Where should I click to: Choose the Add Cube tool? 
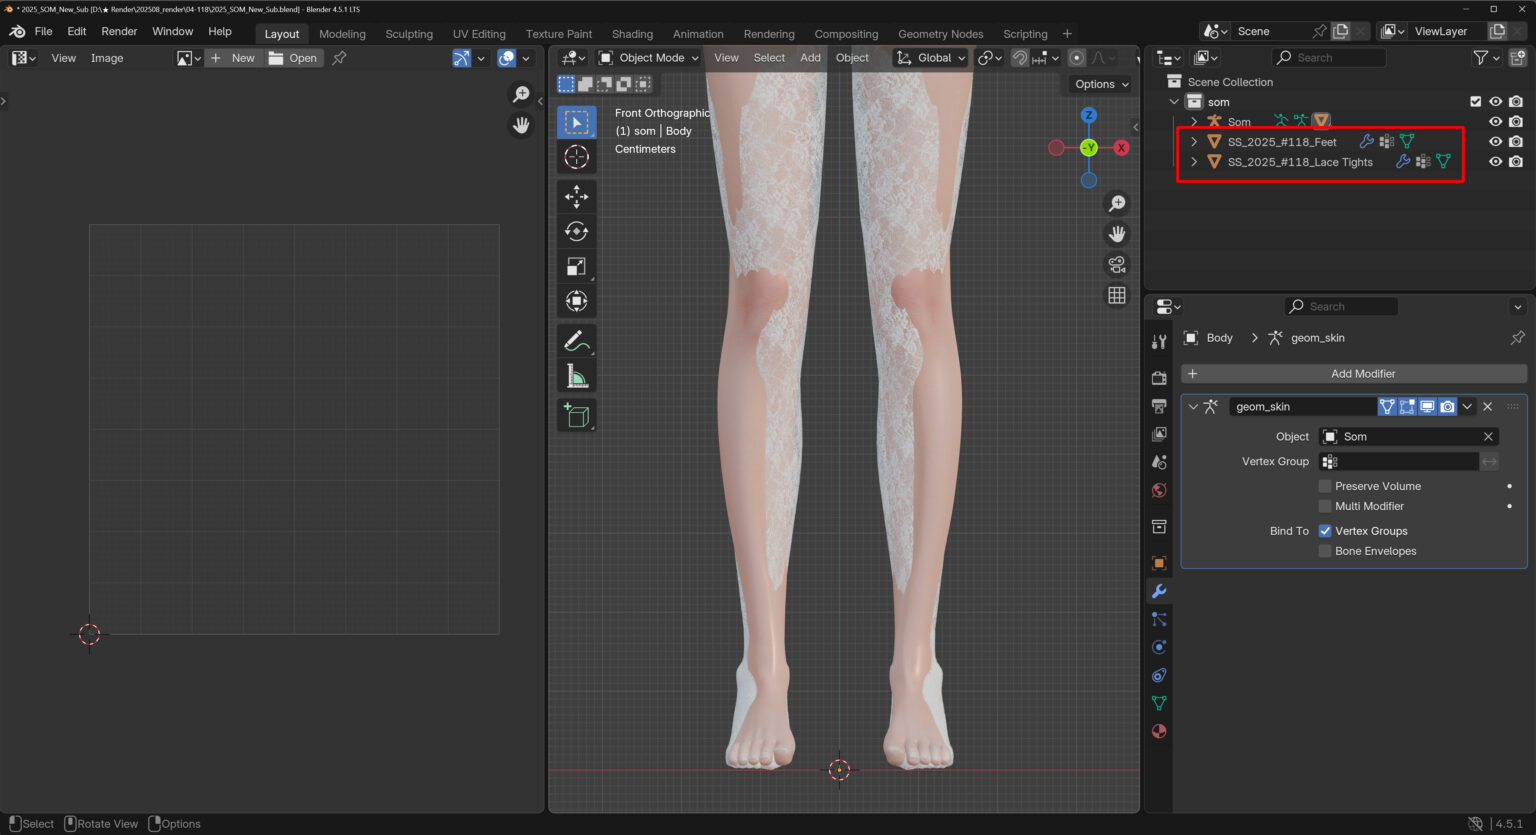(576, 415)
